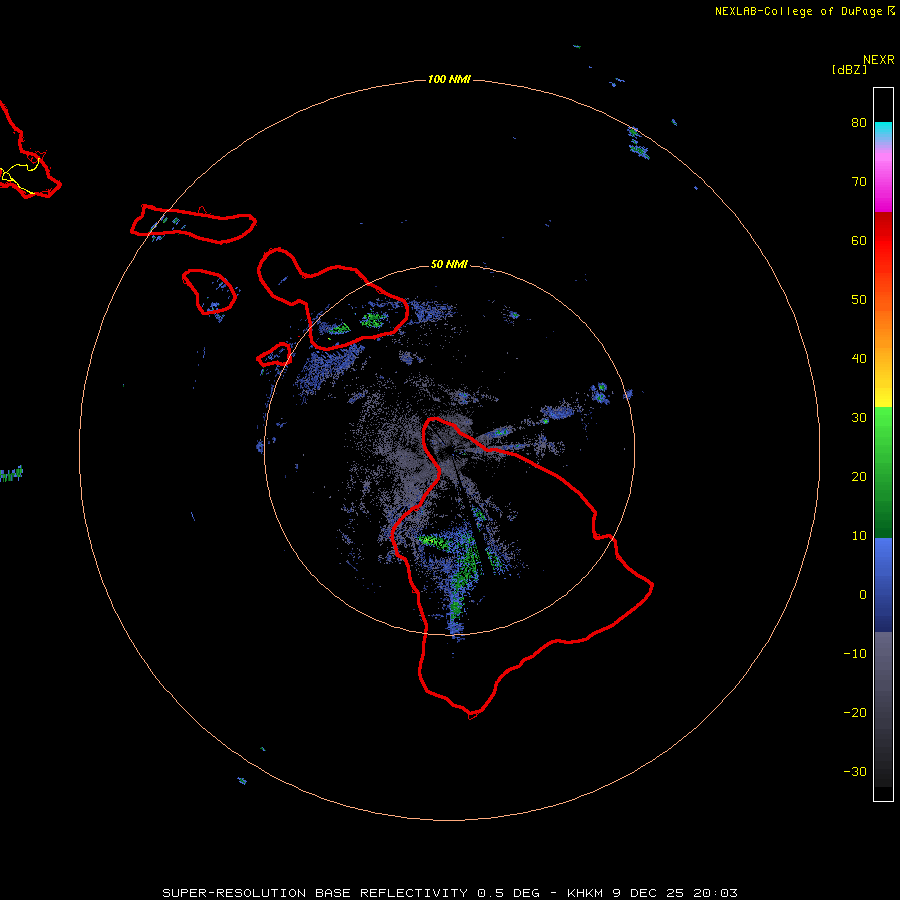Viewport: 900px width, 900px height.
Task: Click the 0 value on the dBZ scale
Action: click(863, 595)
